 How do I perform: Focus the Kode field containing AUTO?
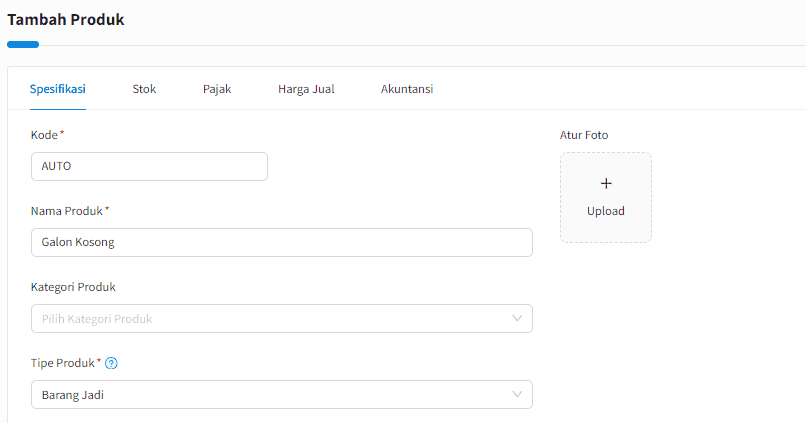tap(149, 166)
